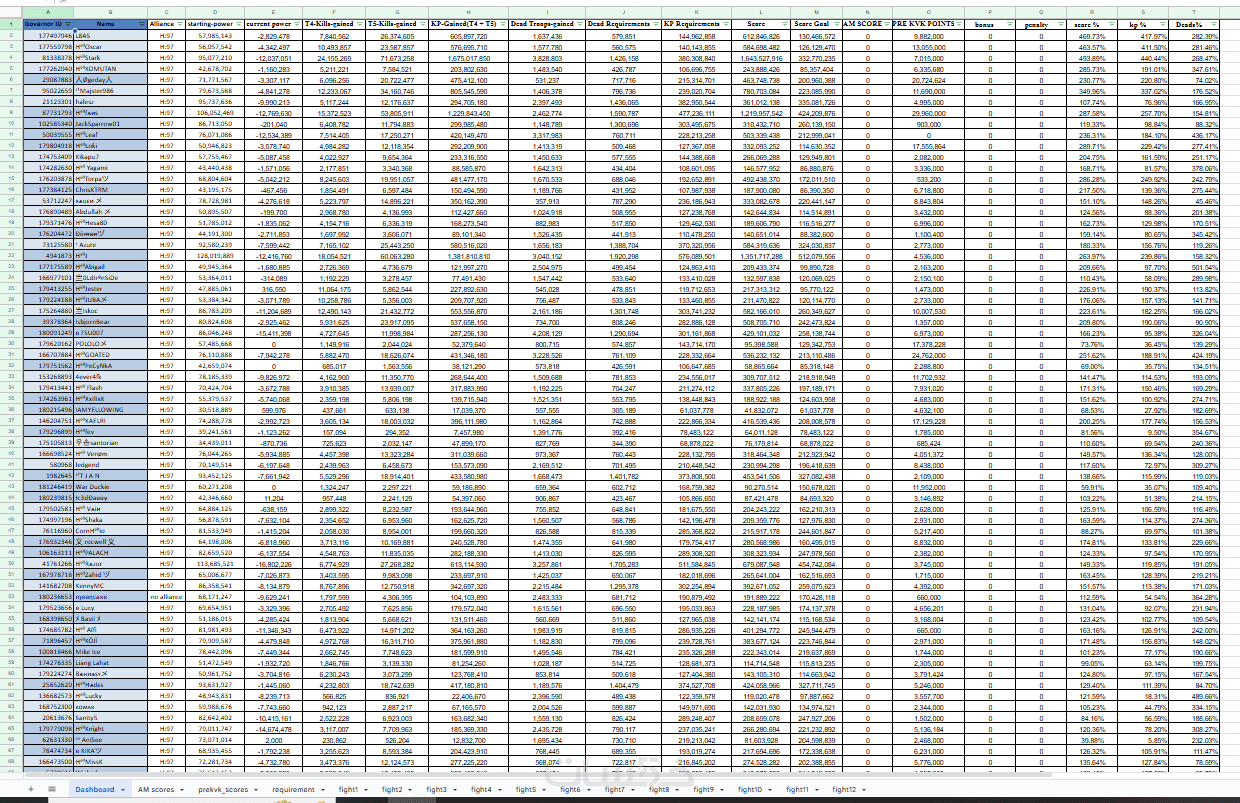Click starting-power value 57,985,143
The height and width of the screenshot is (803, 1240).
coord(215,36)
